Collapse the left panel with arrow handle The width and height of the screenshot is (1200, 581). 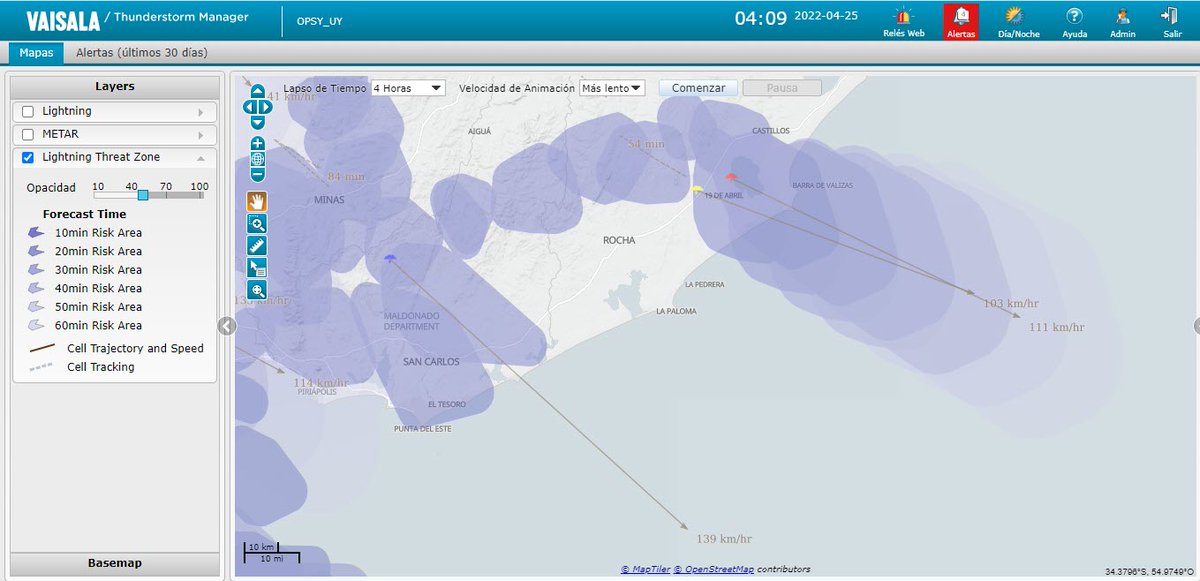coord(226,326)
